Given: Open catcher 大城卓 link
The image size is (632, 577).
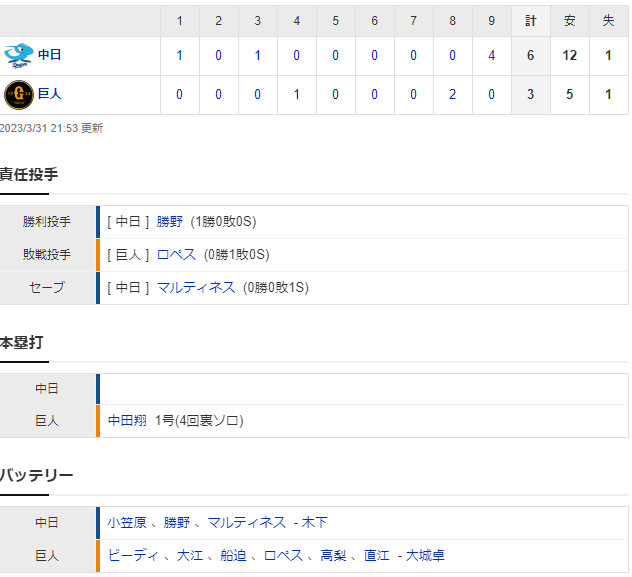Looking at the screenshot, I should [425, 556].
